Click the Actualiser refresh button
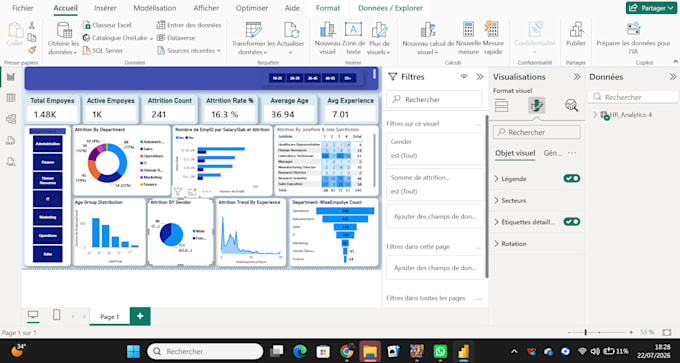The width and height of the screenshot is (680, 363). click(291, 39)
